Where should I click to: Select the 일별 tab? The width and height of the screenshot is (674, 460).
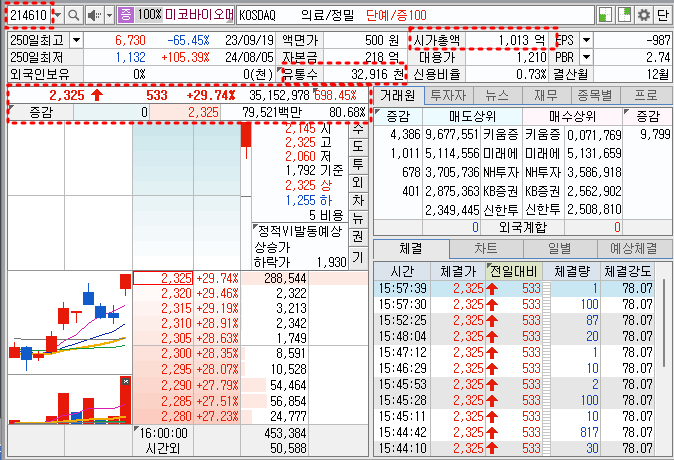coord(560,248)
